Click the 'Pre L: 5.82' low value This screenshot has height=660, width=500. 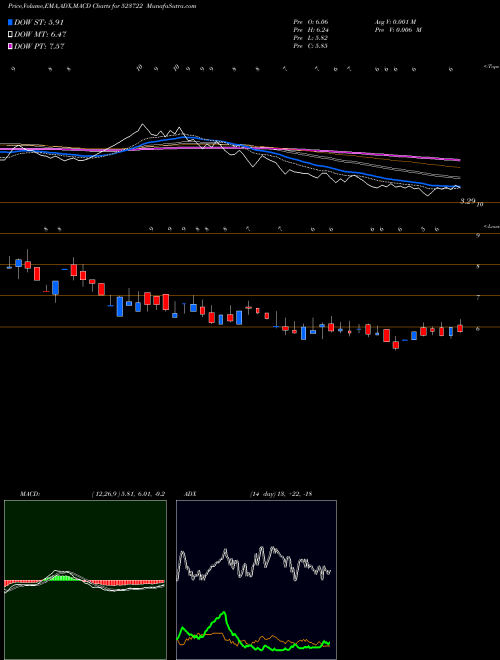(311, 38)
